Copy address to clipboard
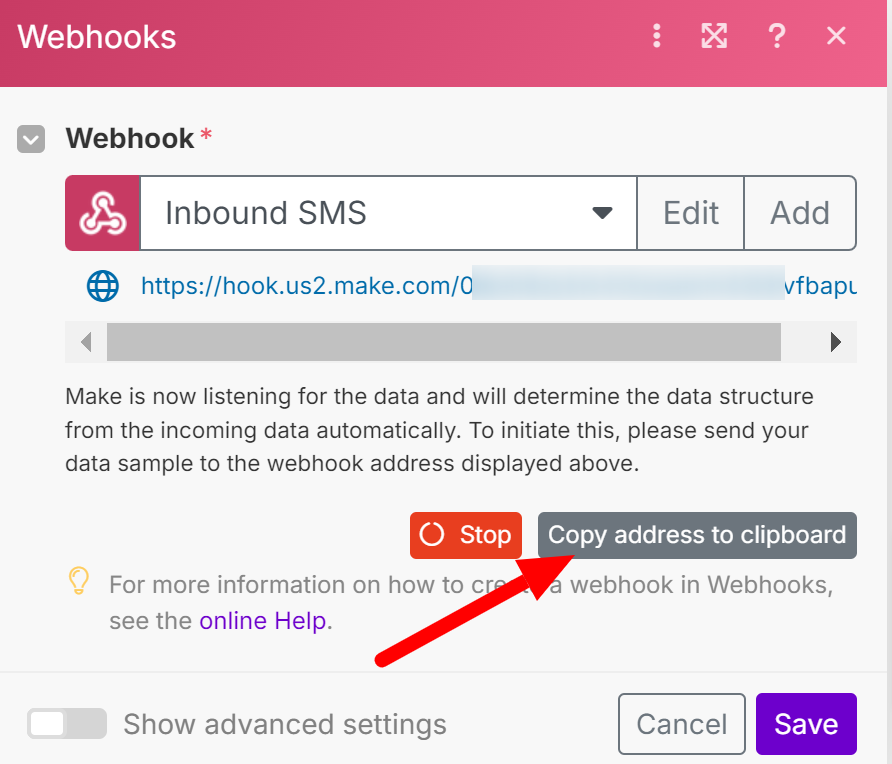Viewport: 892px width, 764px height. point(697,535)
